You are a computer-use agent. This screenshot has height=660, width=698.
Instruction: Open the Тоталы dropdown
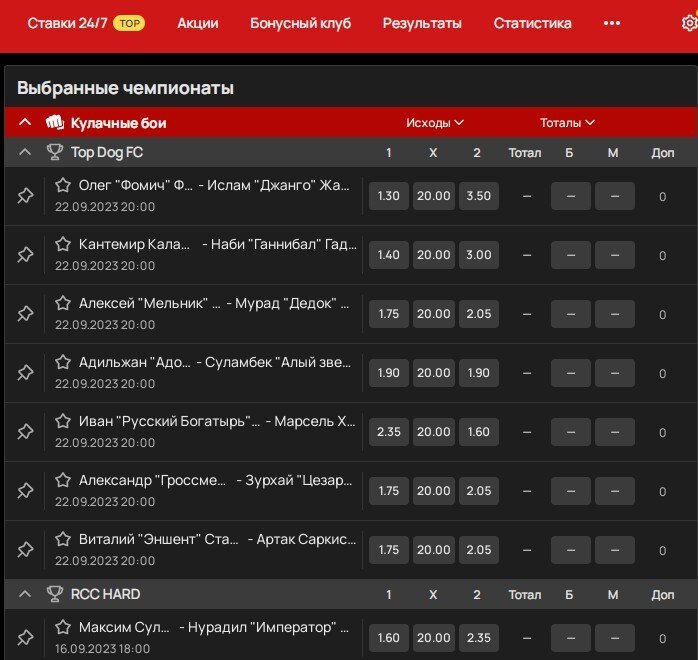(x=567, y=123)
